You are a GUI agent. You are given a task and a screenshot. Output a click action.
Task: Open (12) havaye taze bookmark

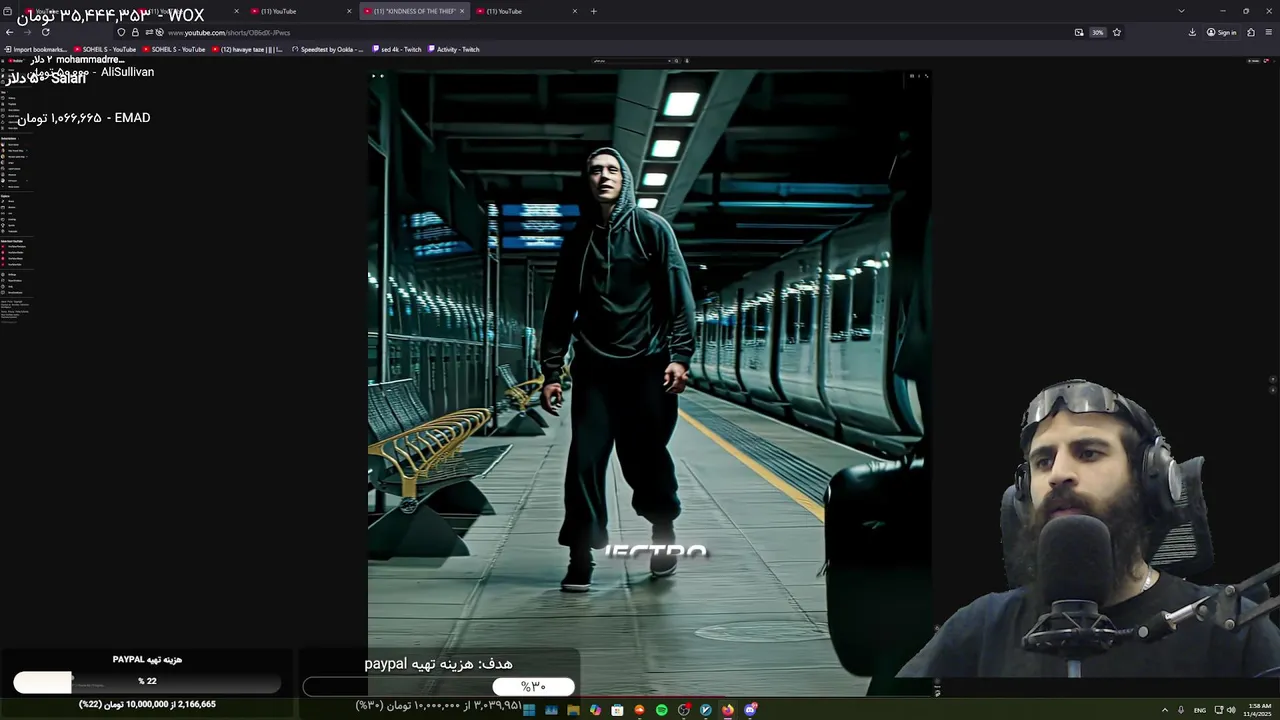click(x=247, y=49)
